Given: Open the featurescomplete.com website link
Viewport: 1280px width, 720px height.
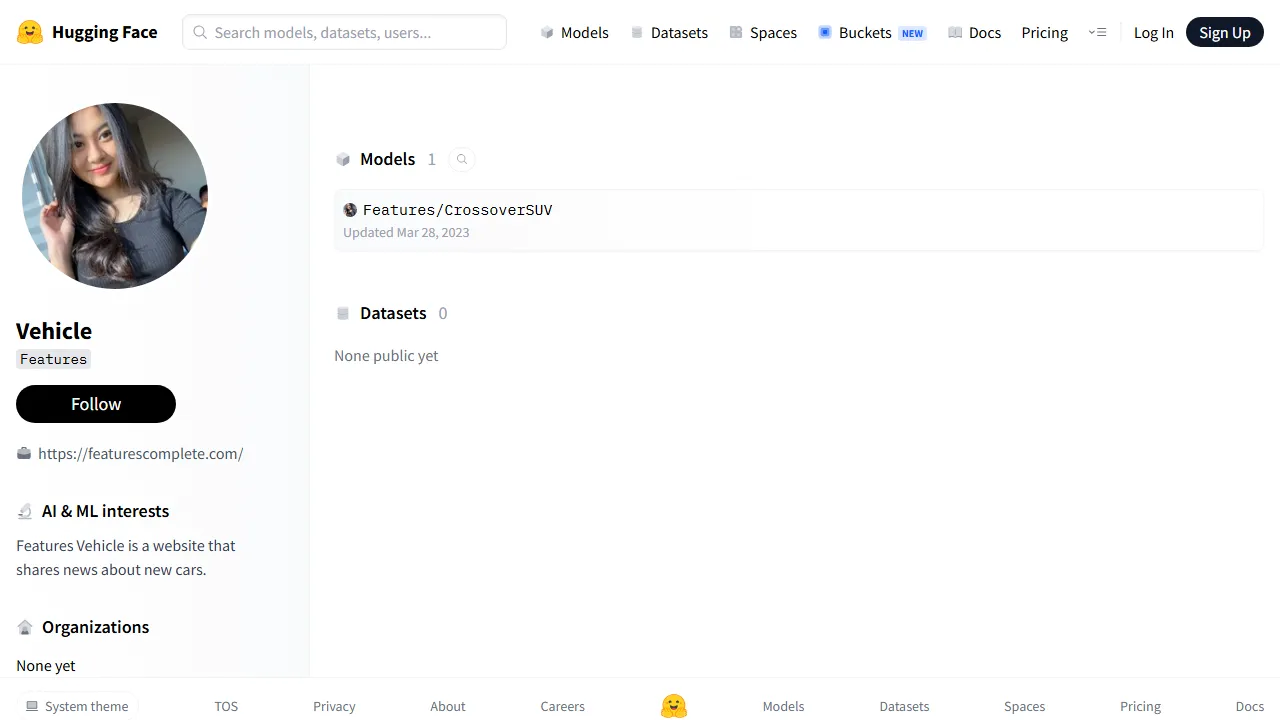Looking at the screenshot, I should click(x=140, y=453).
